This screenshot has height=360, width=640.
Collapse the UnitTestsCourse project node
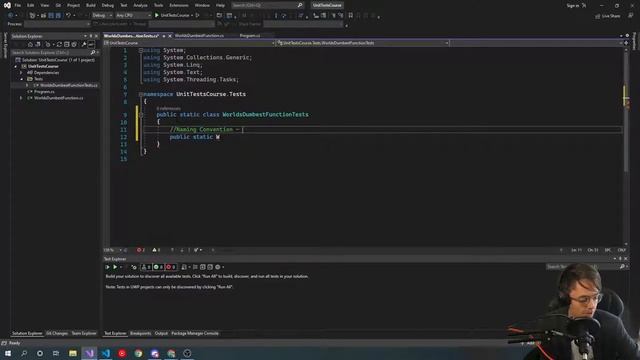click(x=16, y=66)
